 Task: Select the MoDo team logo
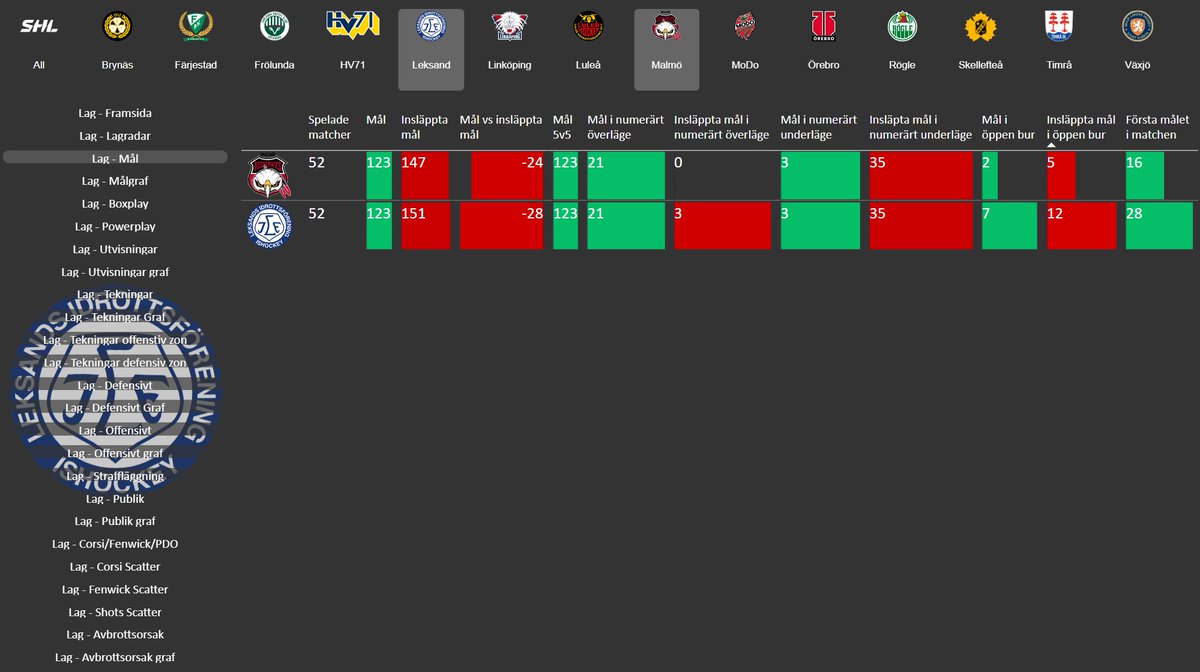(745, 26)
